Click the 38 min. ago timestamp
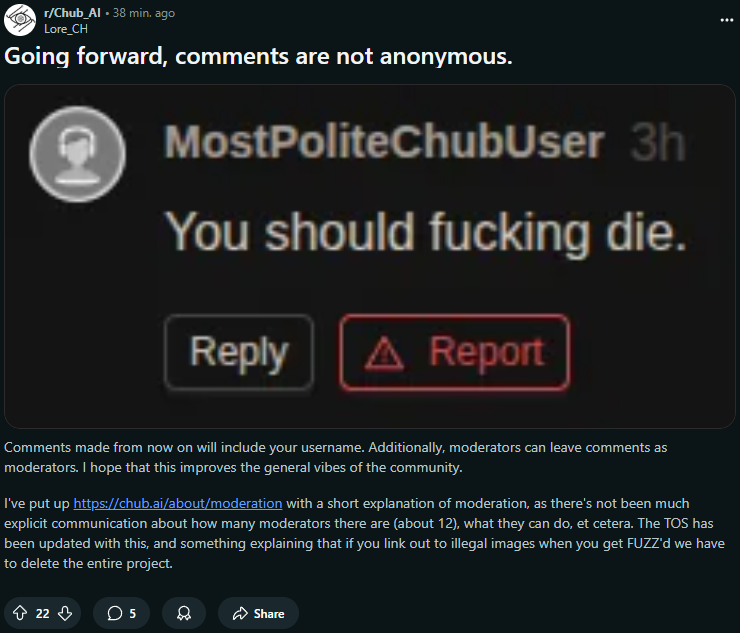The image size is (740, 633). (143, 13)
